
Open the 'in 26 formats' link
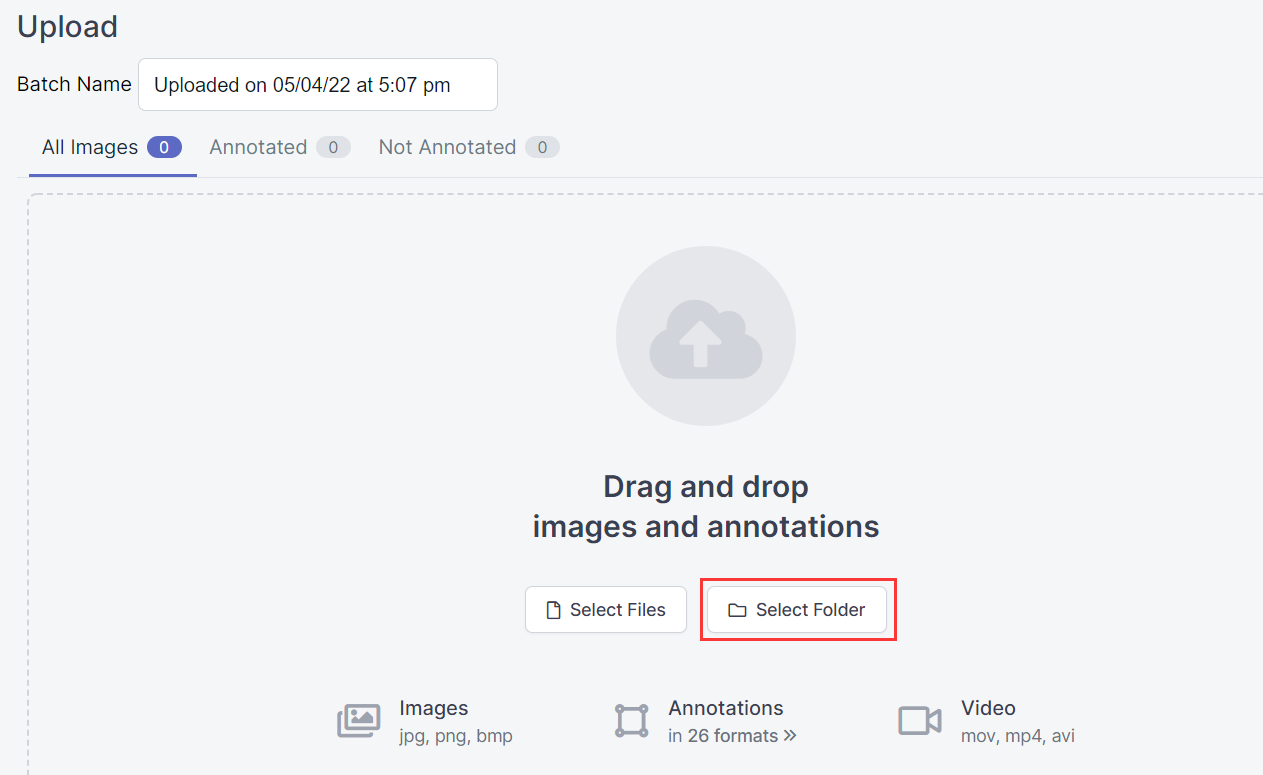[x=732, y=736]
